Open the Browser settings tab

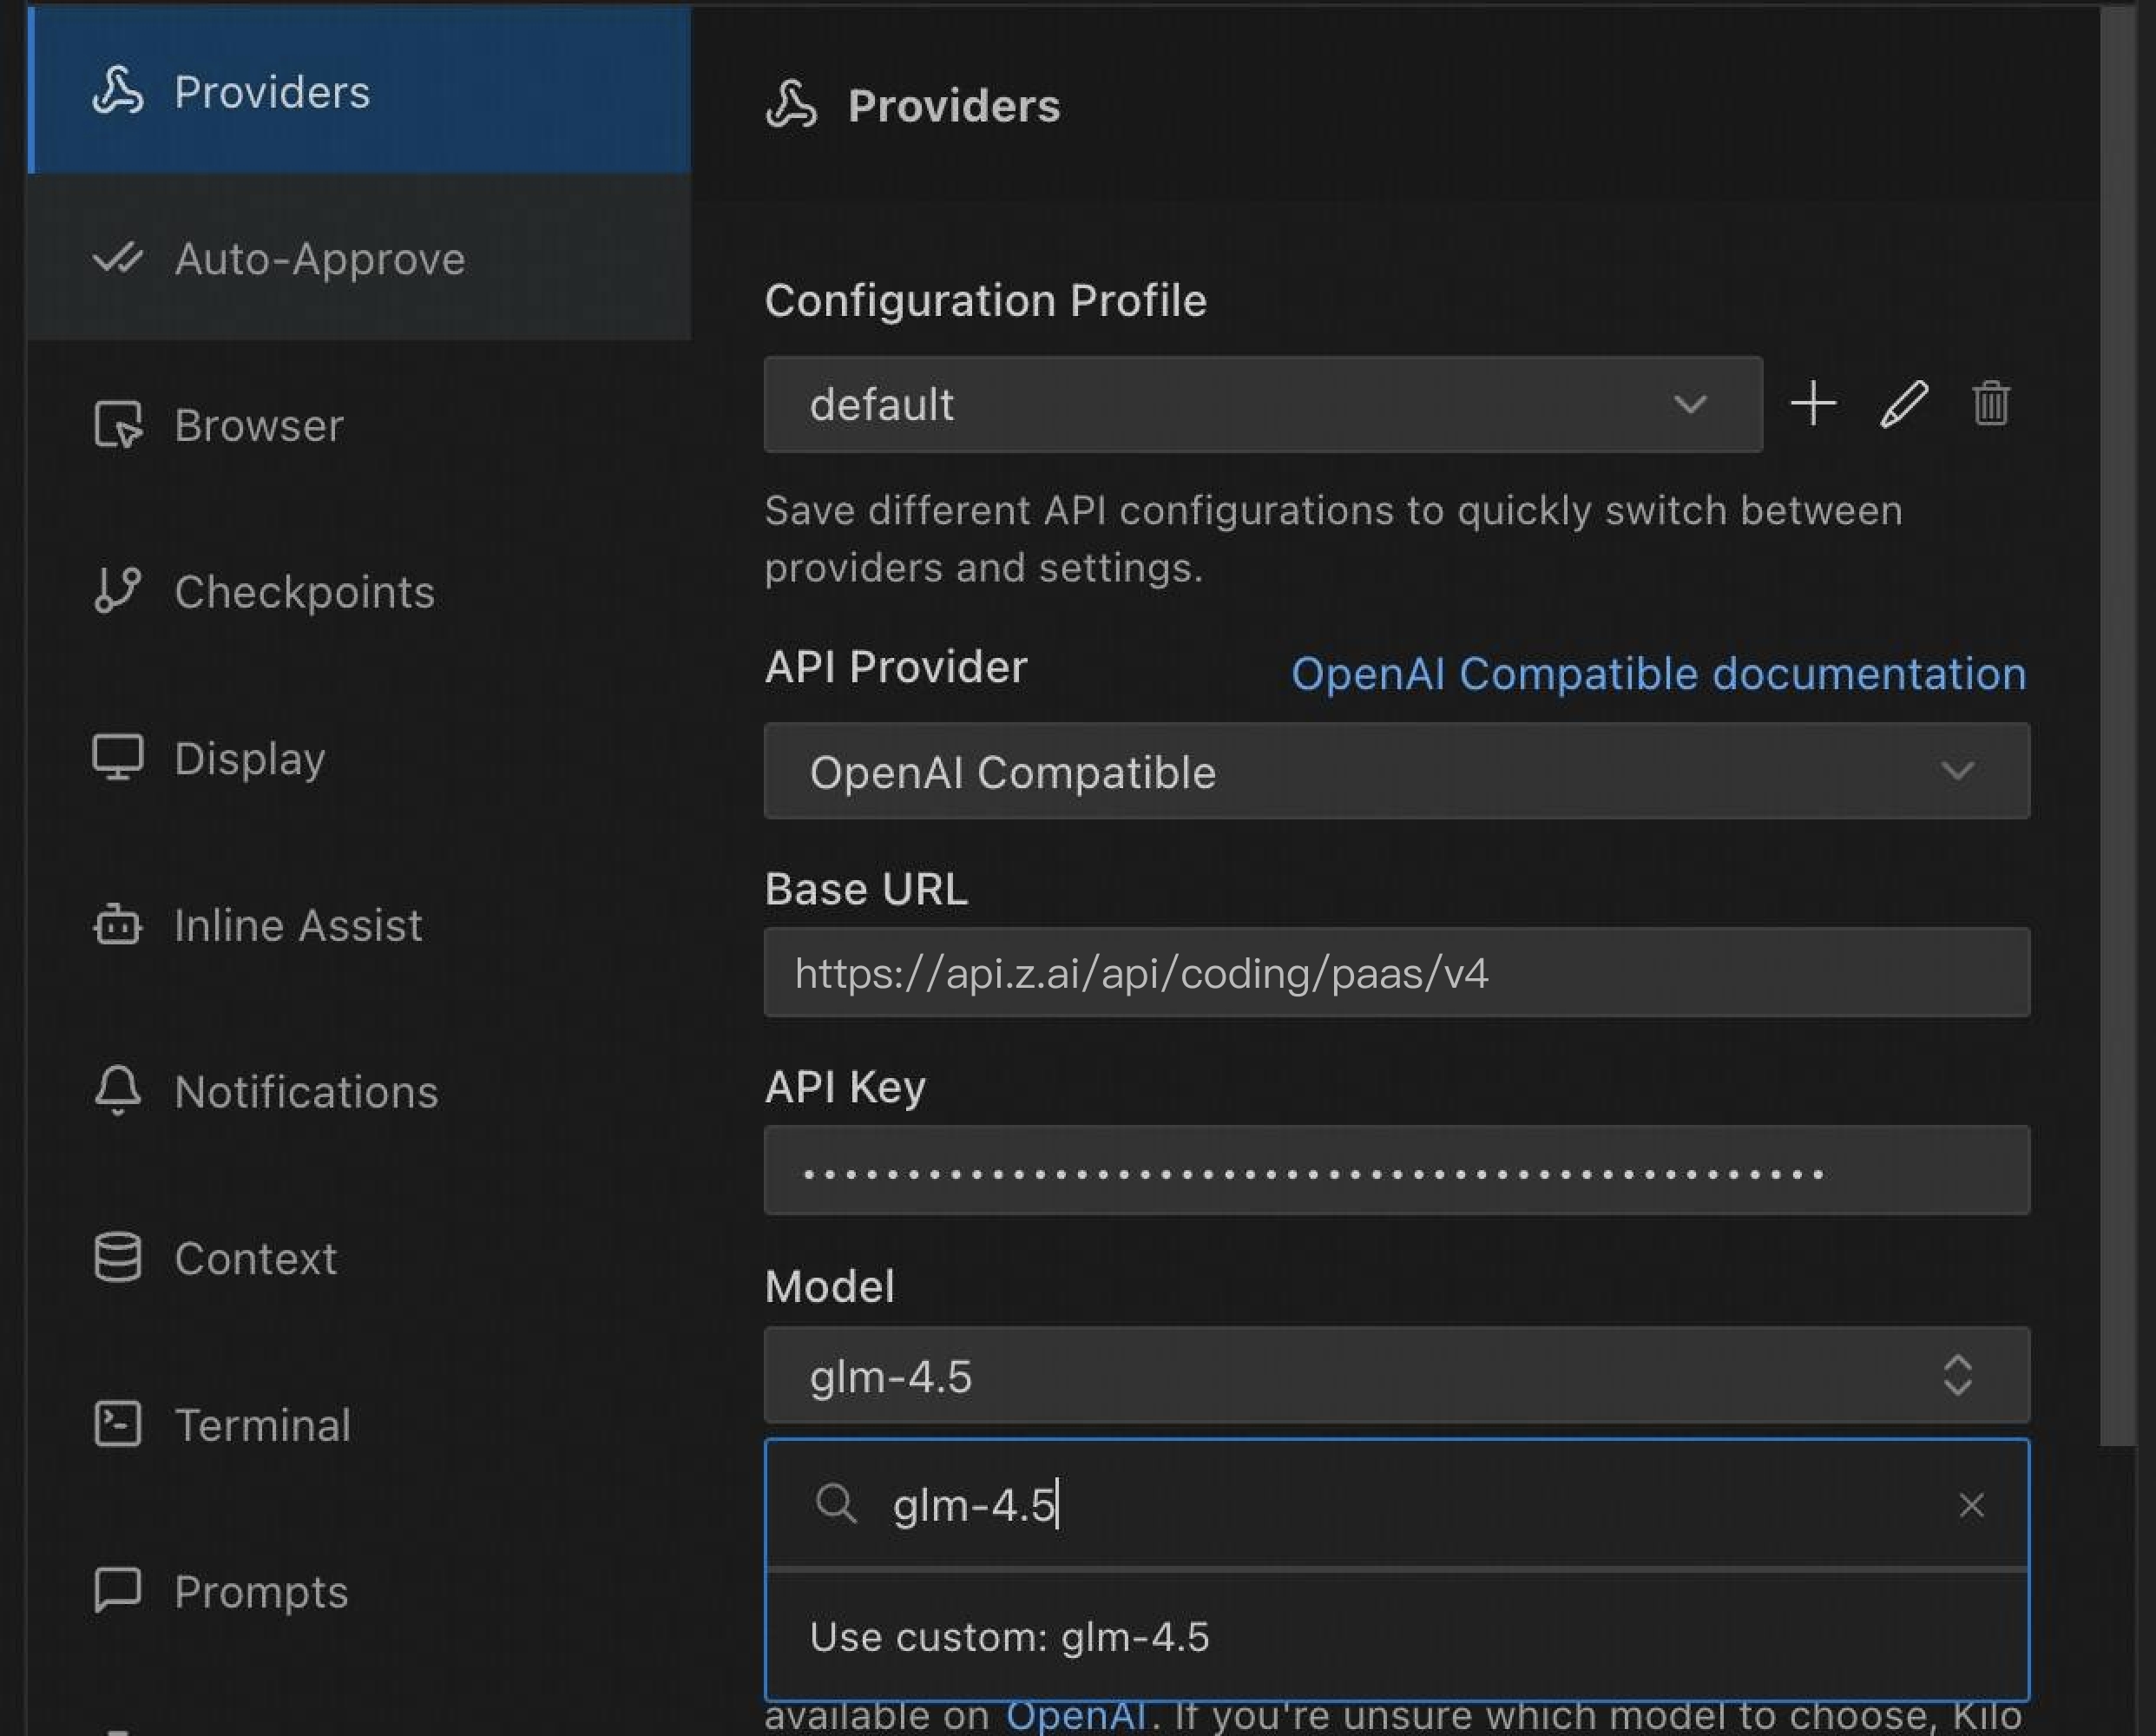(x=359, y=425)
